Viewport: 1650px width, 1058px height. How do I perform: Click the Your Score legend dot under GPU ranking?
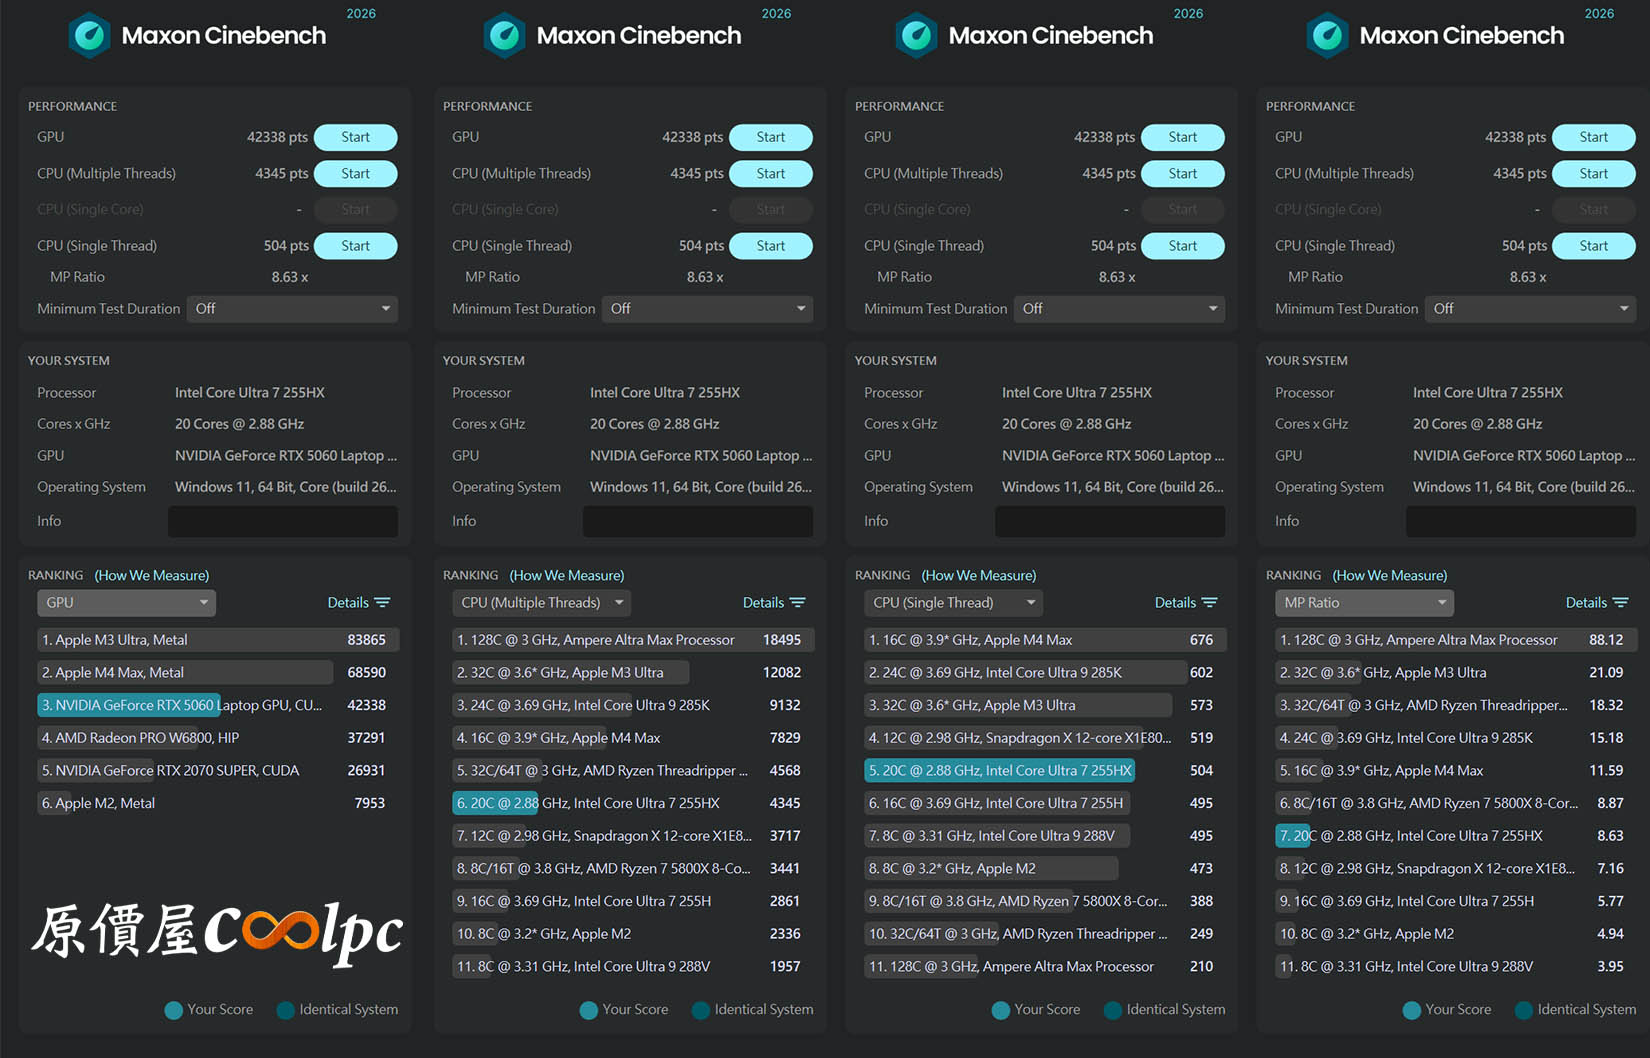click(173, 1010)
